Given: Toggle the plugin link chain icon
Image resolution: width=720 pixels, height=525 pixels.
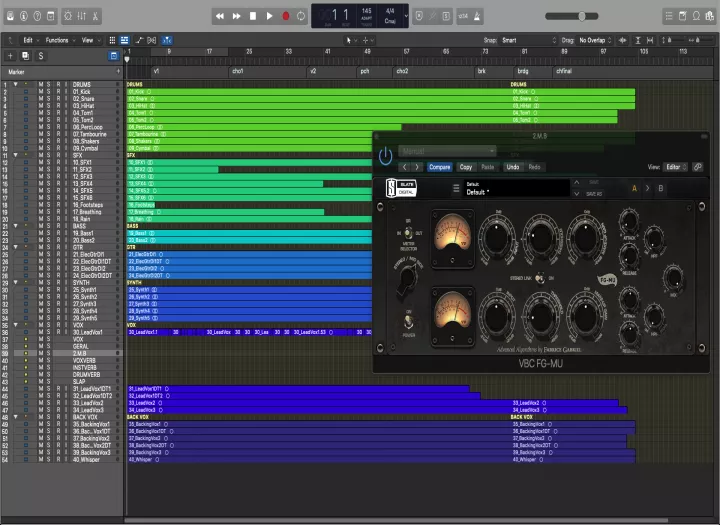Looking at the screenshot, I should [698, 167].
